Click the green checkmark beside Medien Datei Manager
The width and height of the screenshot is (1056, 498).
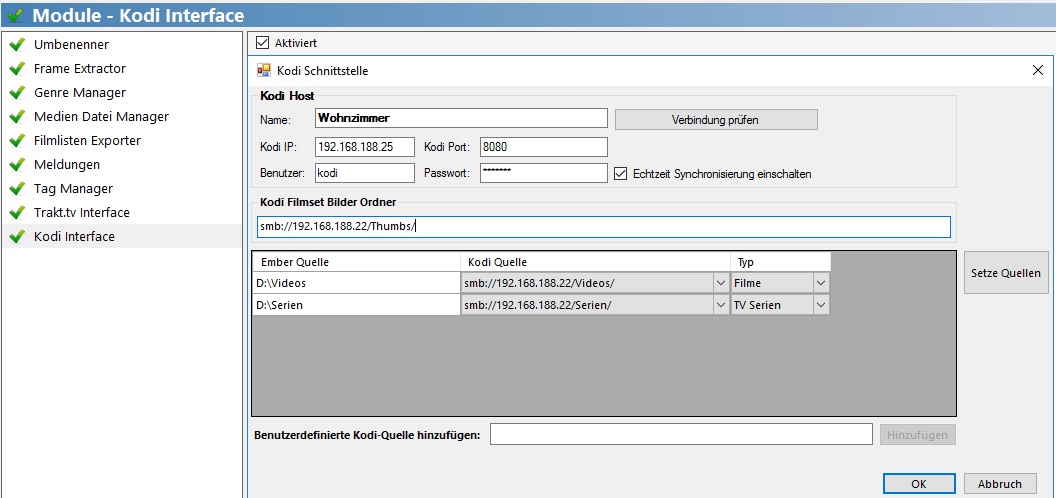pos(16,117)
